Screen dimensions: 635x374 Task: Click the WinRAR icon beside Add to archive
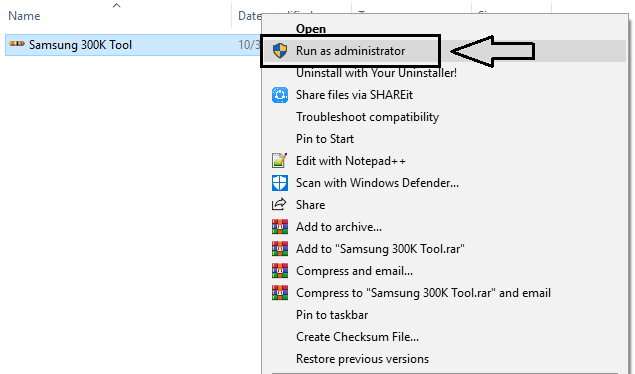[280, 227]
